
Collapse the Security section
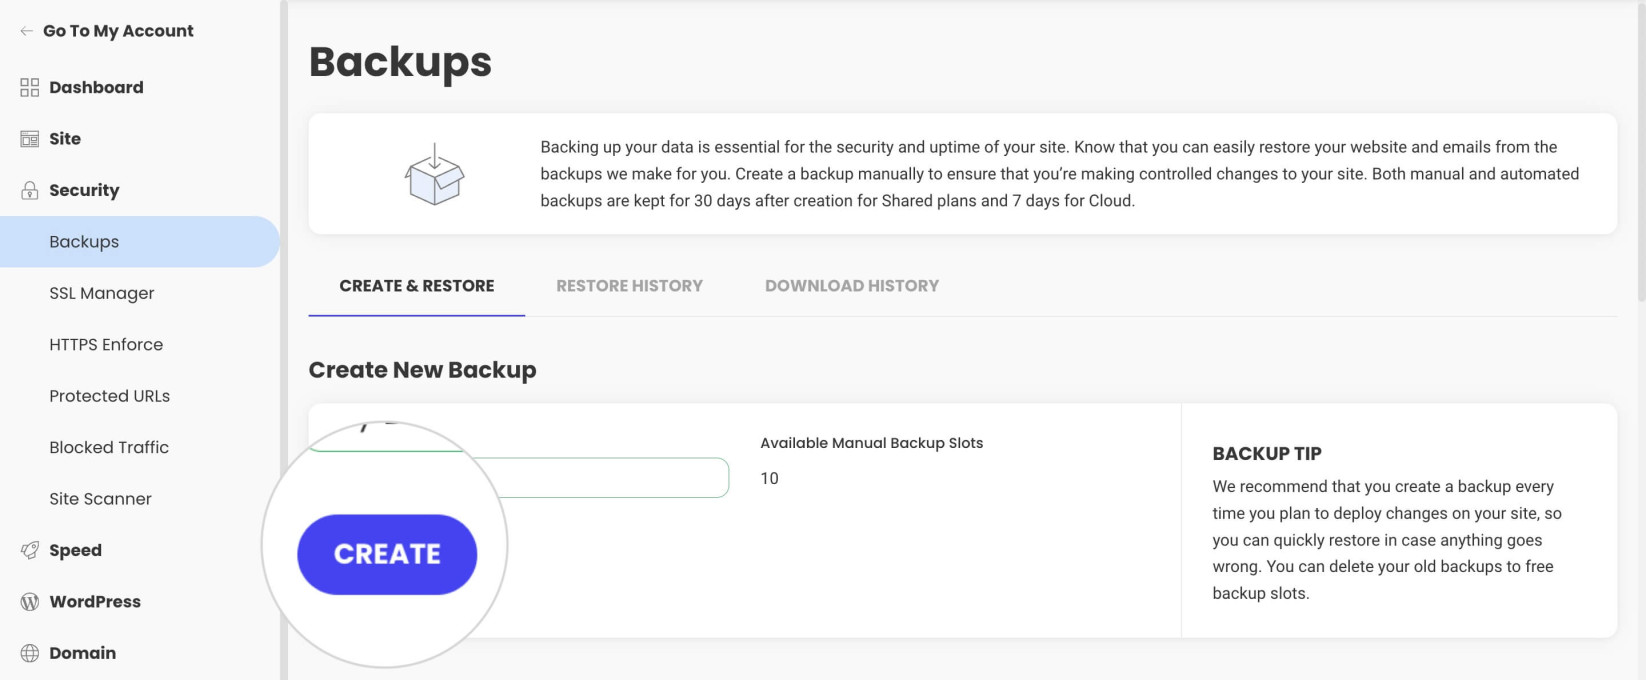point(84,190)
